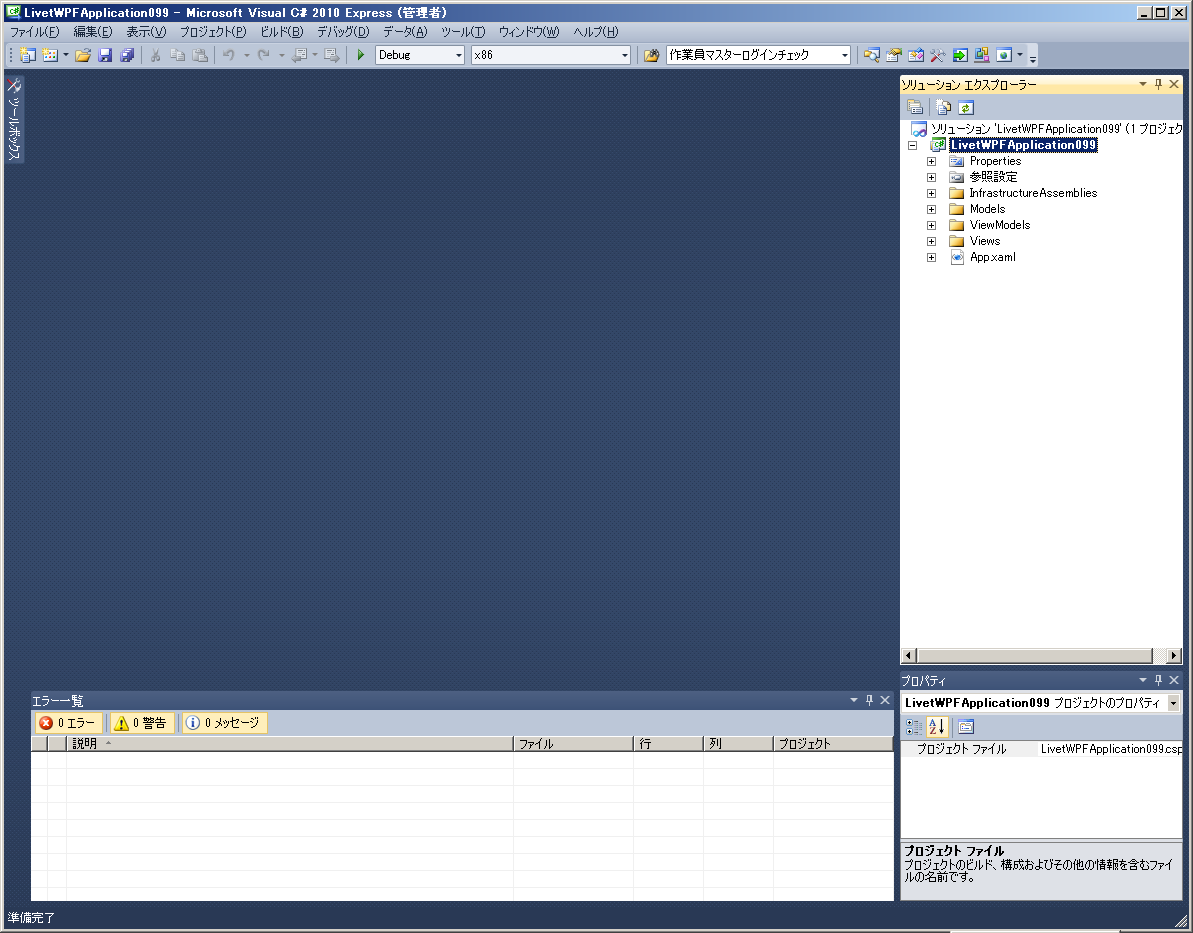This screenshot has width=1193, height=933.
Task: Click the Save All stacked disks icon
Action: coord(127,55)
